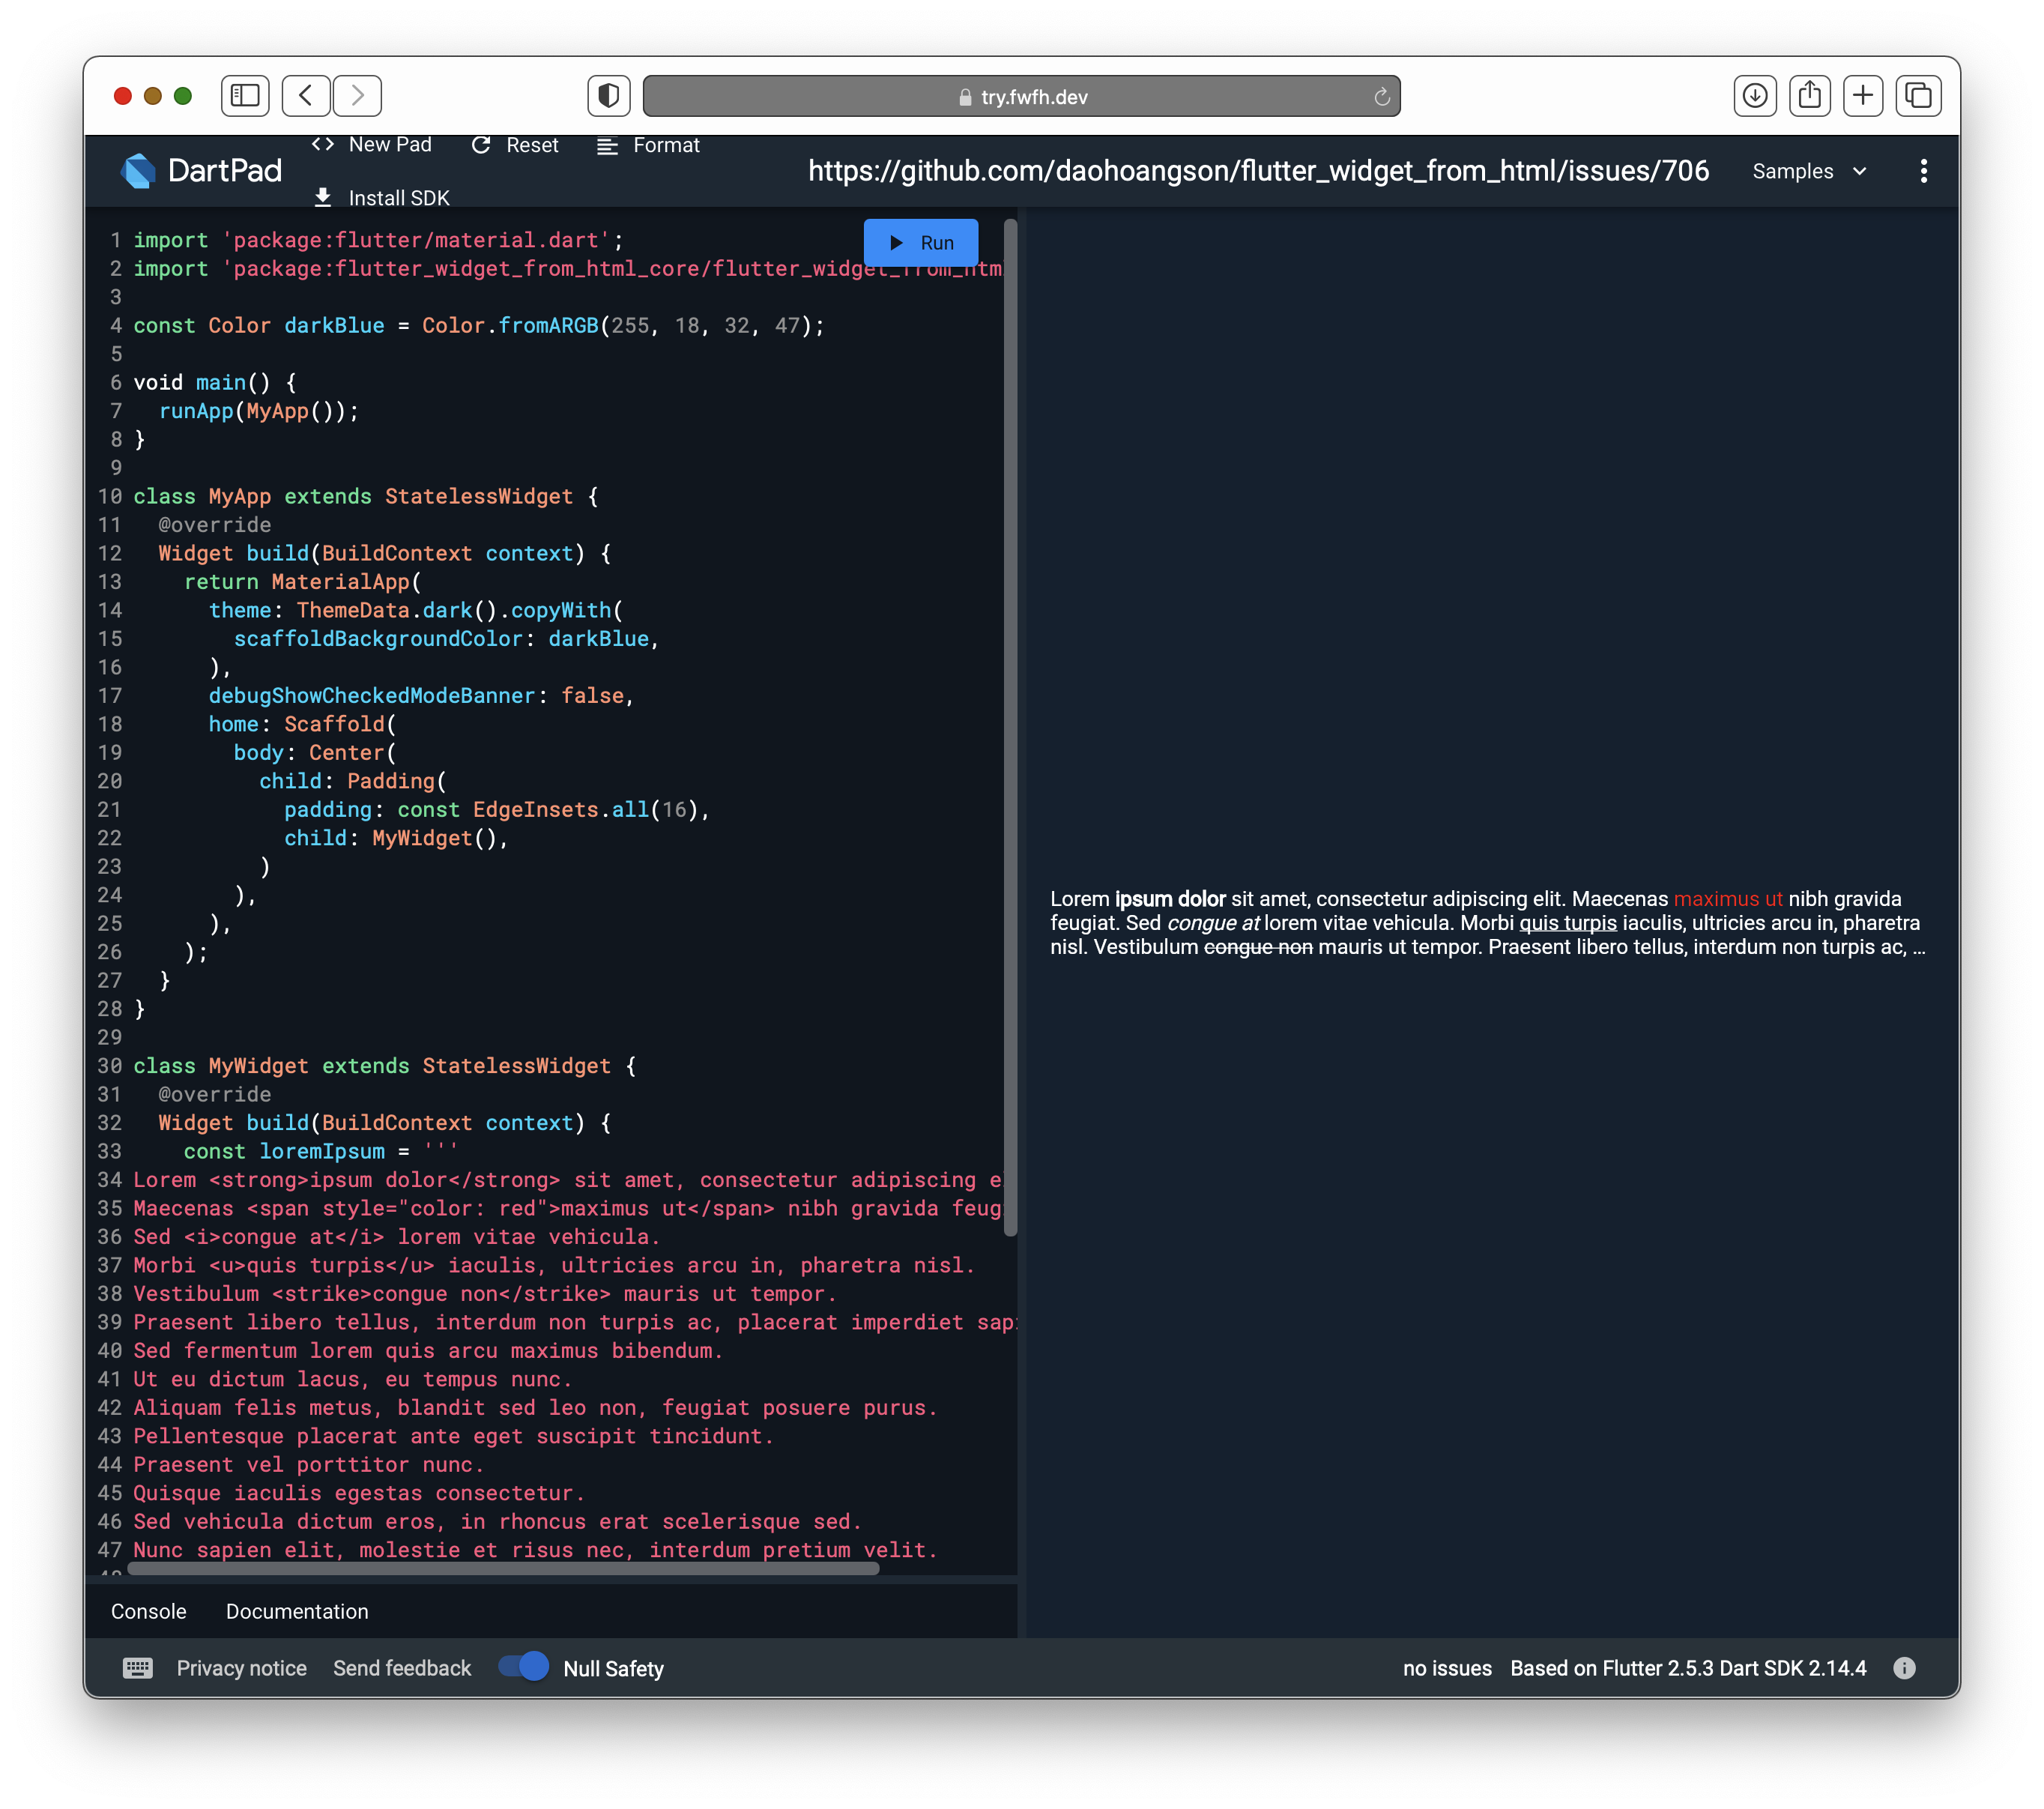Click the keyboard shortcuts icon in footer
The width and height of the screenshot is (2044, 1809).
pyautogui.click(x=137, y=1668)
